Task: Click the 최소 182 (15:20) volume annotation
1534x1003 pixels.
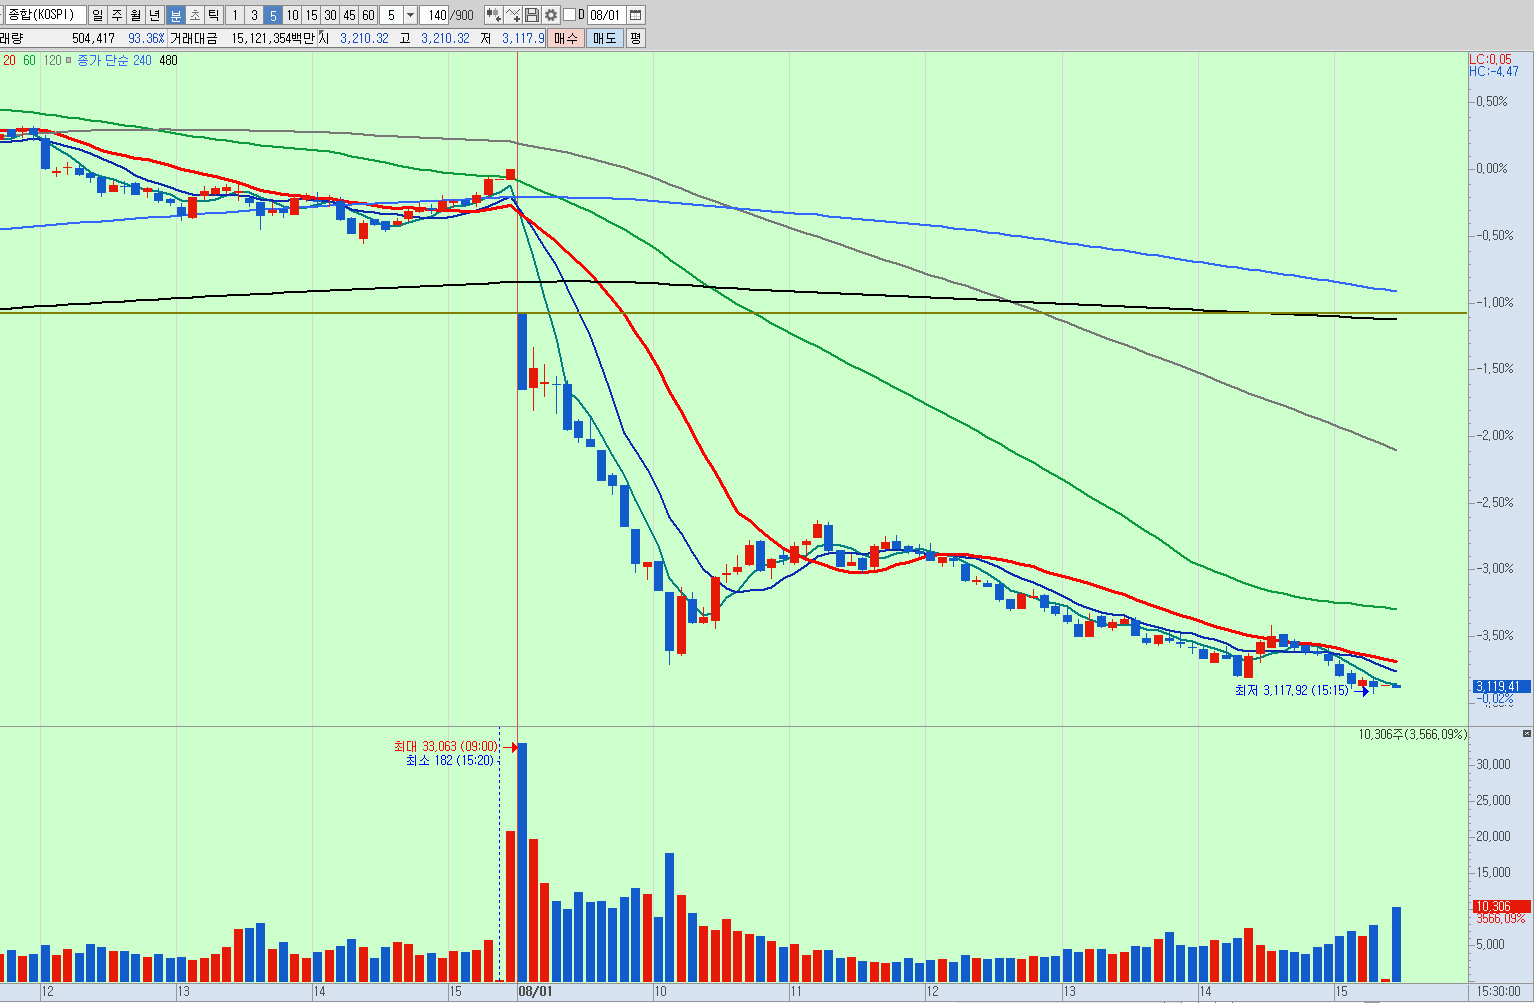Action: click(x=449, y=760)
